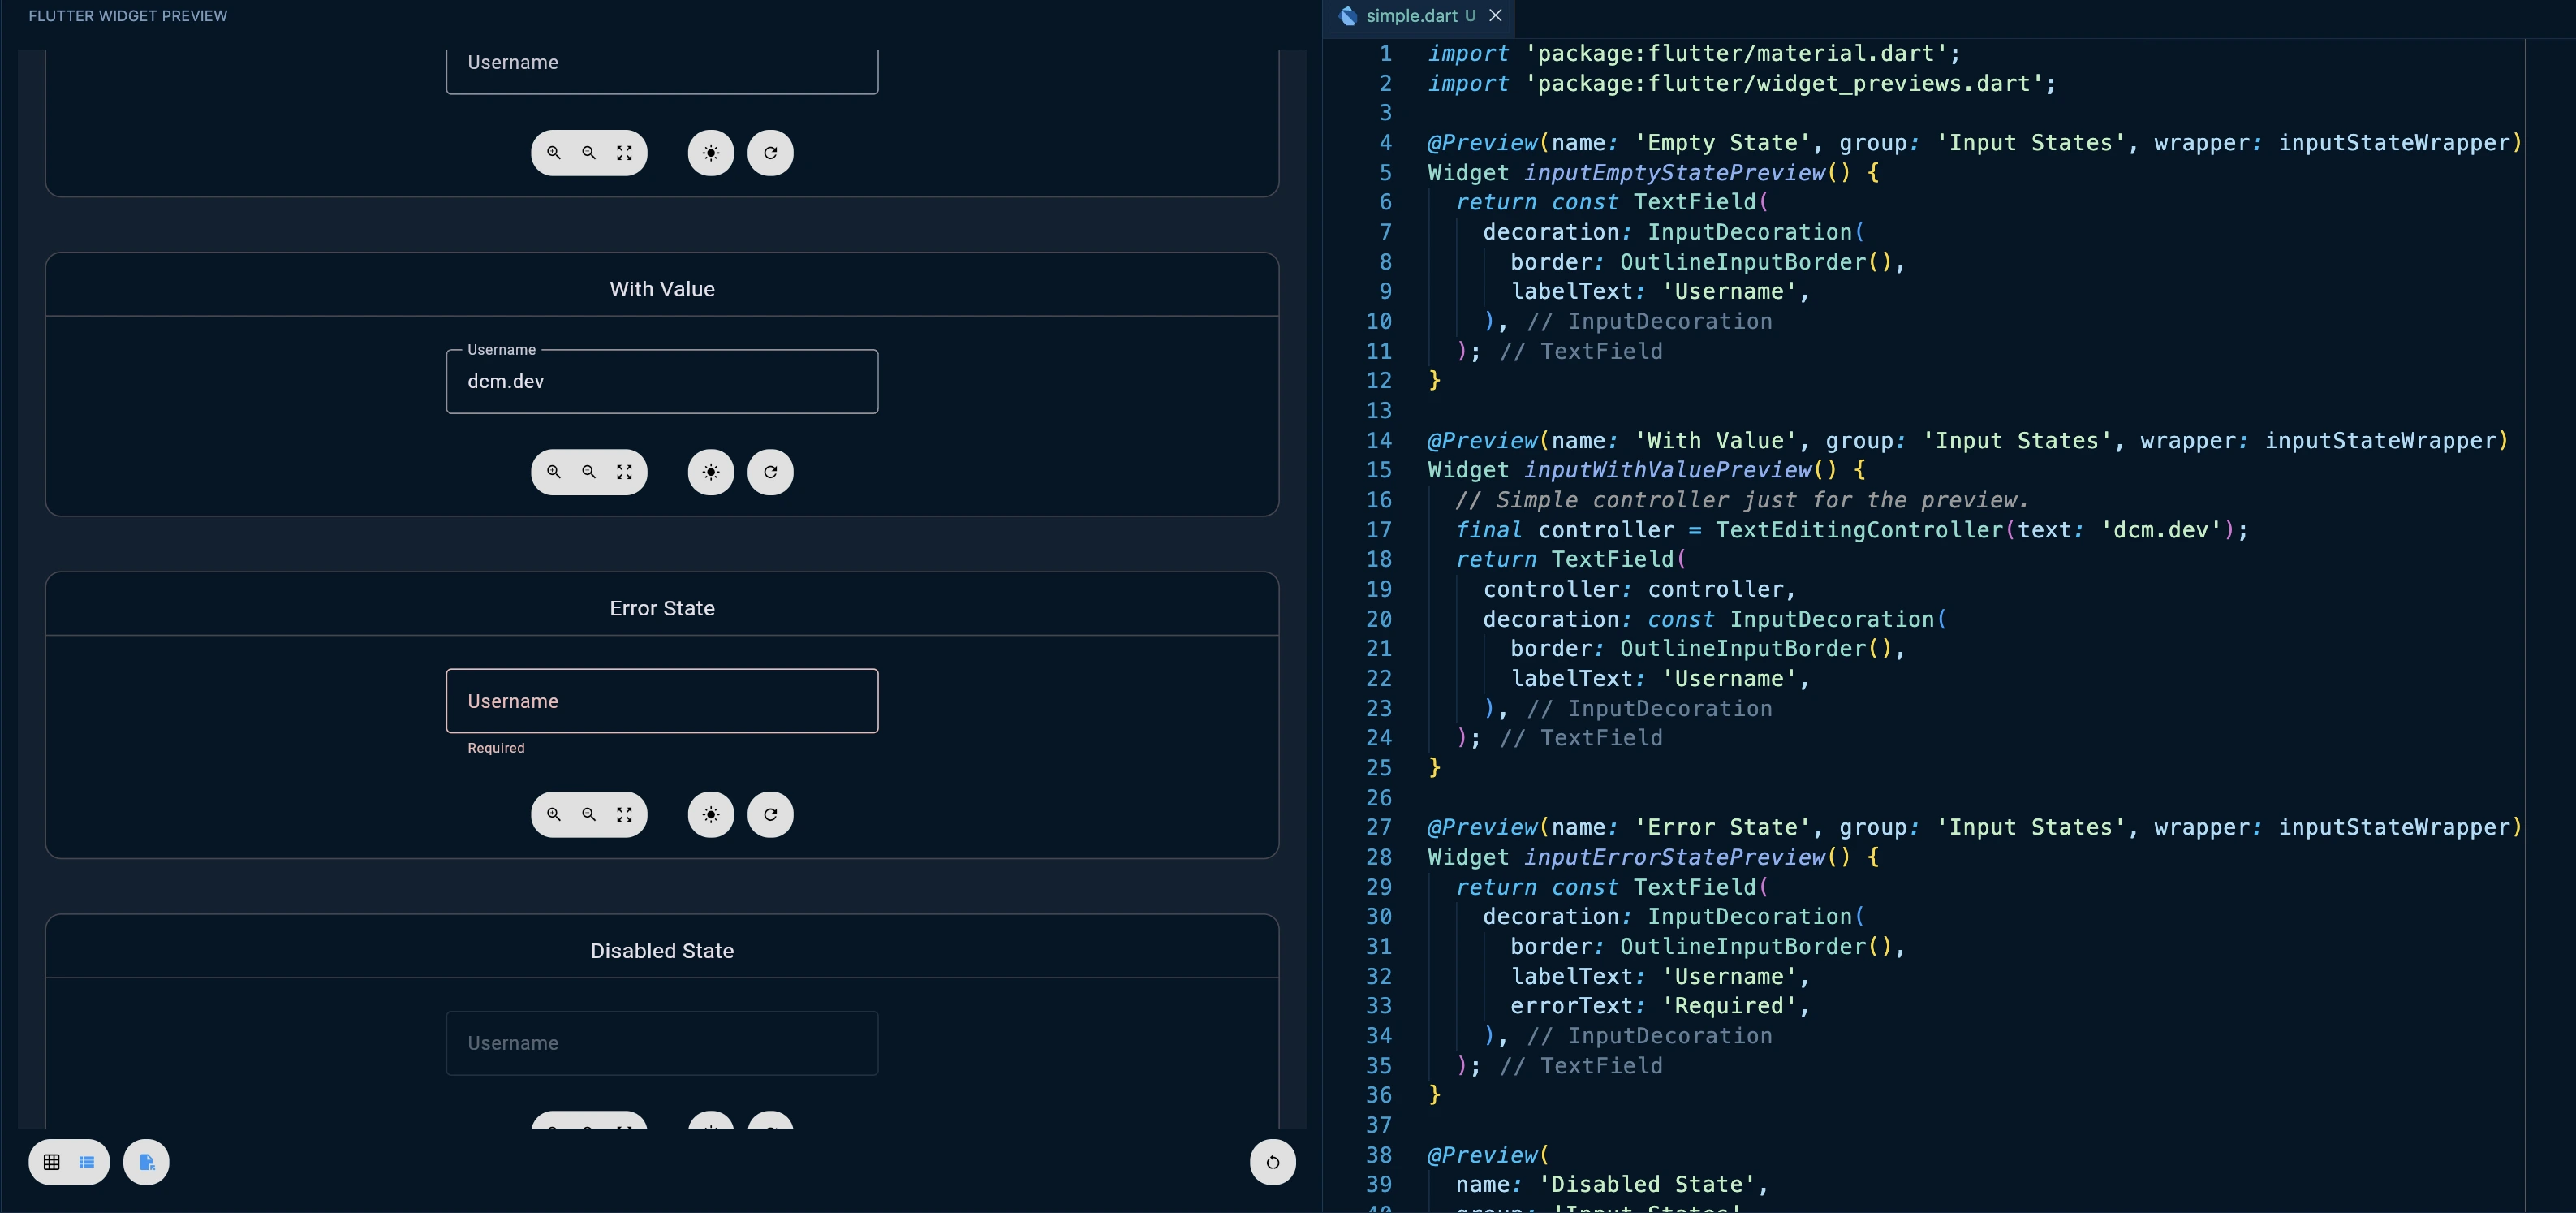
Task: Restart the widget previews
Action: coord(1272,1162)
